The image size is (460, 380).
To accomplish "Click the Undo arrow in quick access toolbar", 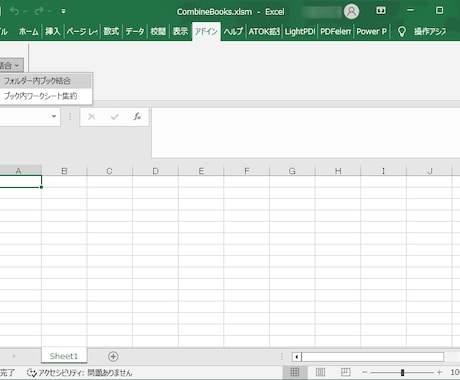I will pos(14,11).
